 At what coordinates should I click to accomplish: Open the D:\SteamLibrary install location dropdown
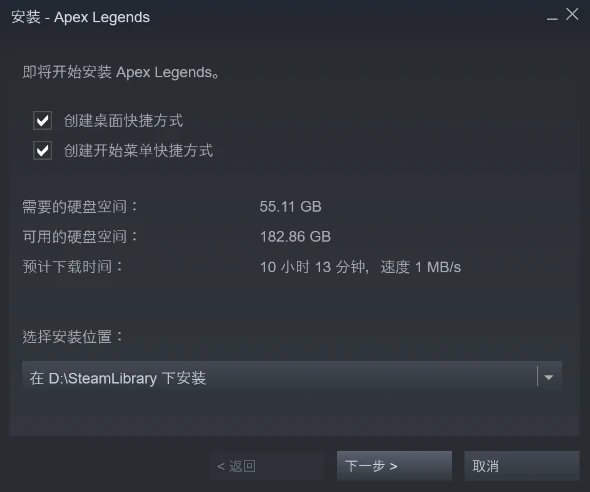point(292,377)
